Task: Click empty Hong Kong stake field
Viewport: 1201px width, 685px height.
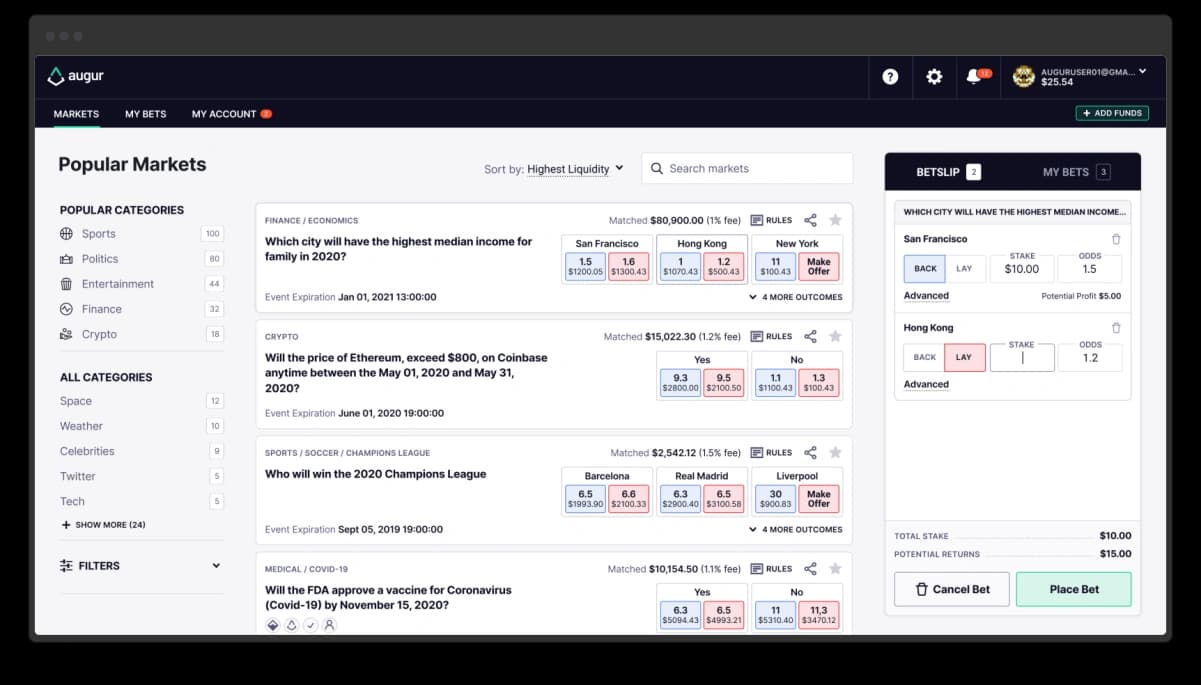Action: pyautogui.click(x=1021, y=358)
